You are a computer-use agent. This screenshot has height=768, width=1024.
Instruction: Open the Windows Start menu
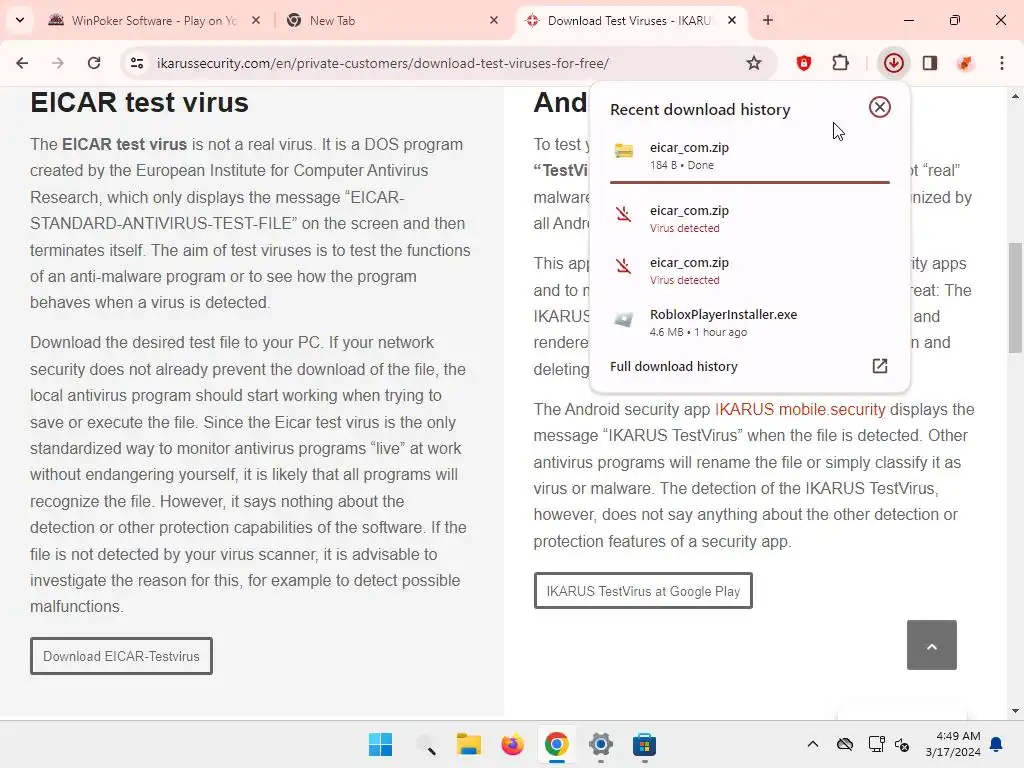381,744
